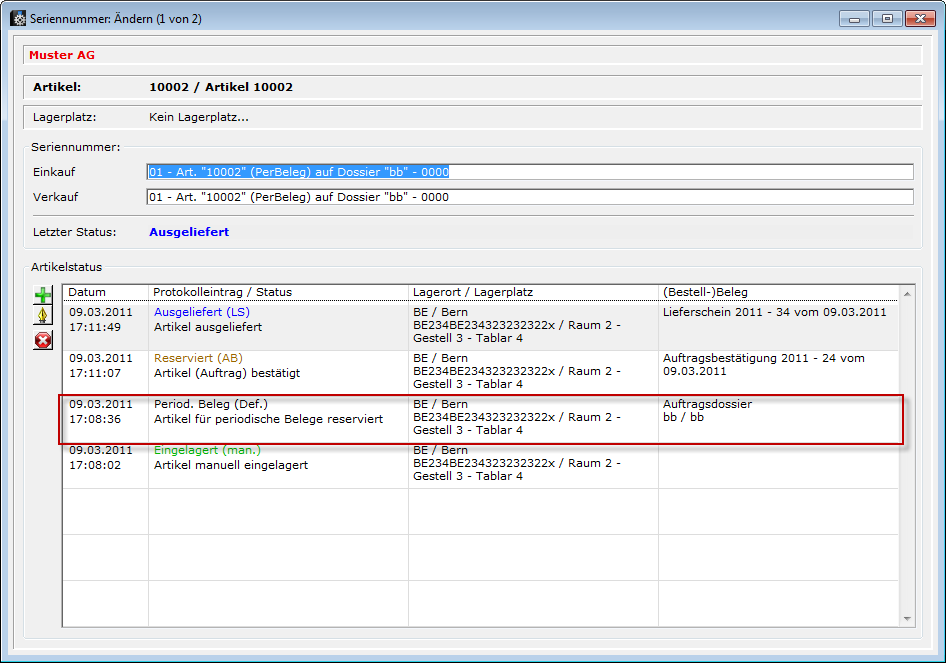Click the Kein Lagerplatz... text
The height and width of the screenshot is (663, 946).
click(x=199, y=117)
